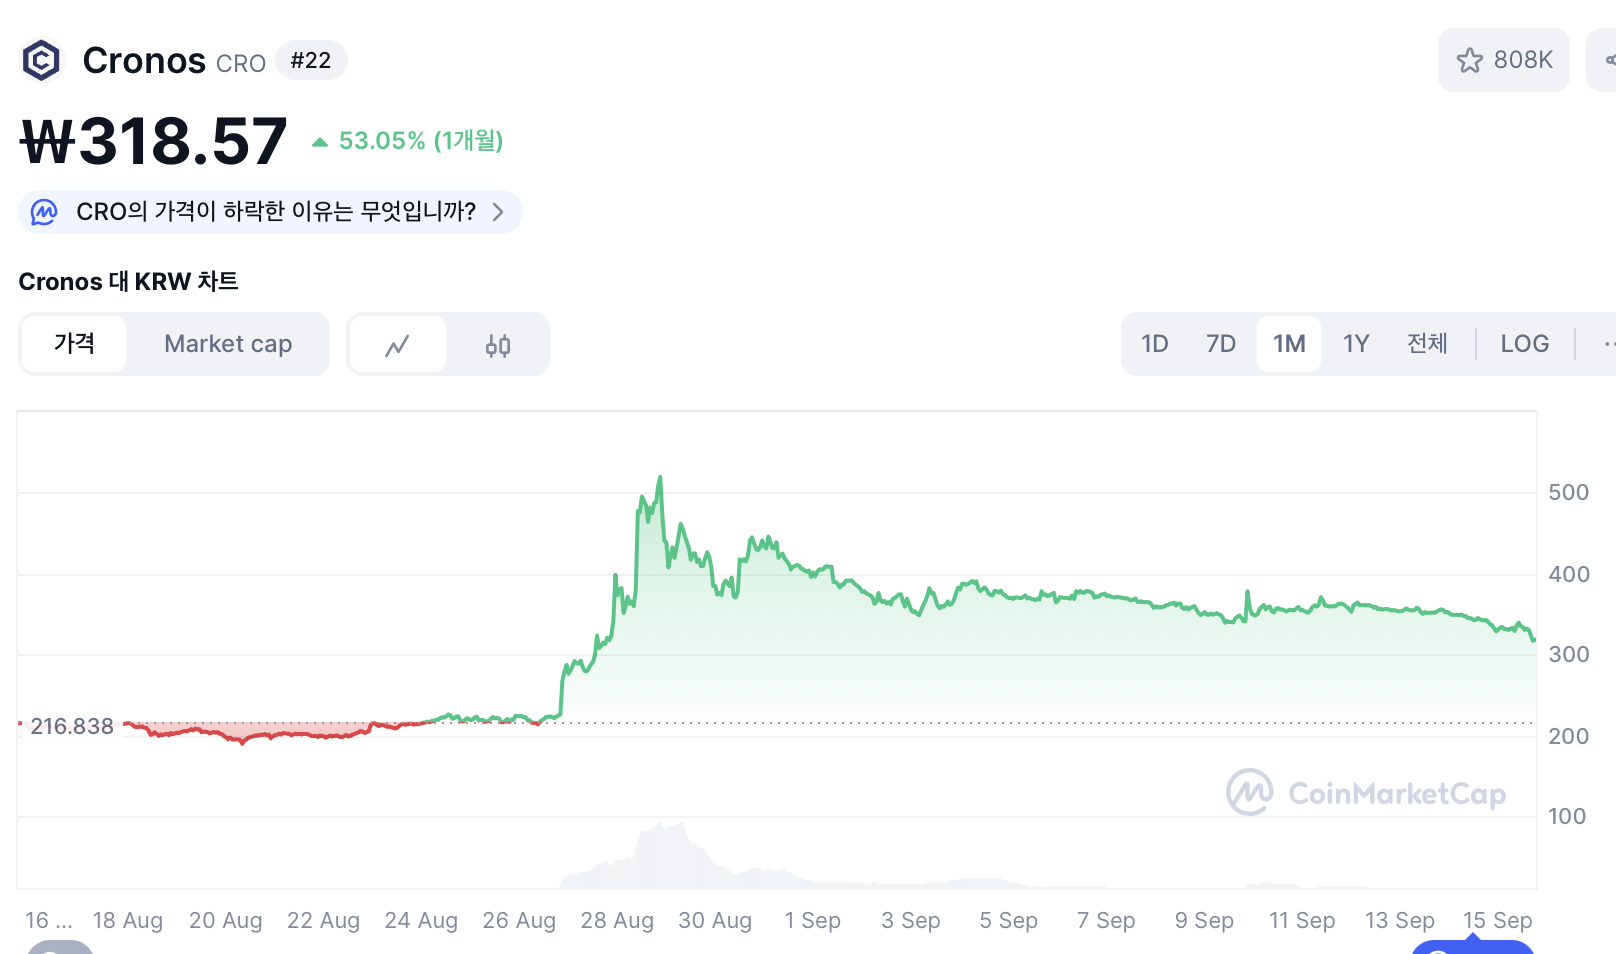This screenshot has width=1616, height=954.
Task: Select the line chart view icon
Action: (397, 344)
